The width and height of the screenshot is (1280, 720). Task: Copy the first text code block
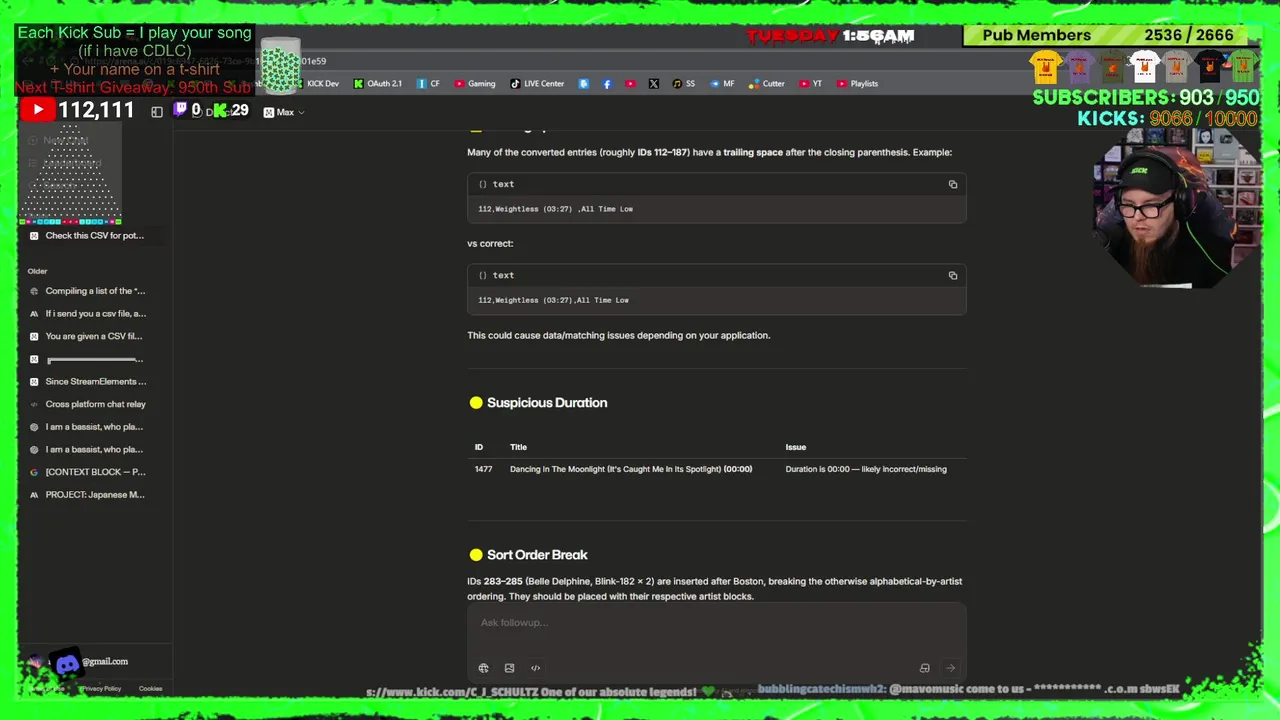point(953,184)
